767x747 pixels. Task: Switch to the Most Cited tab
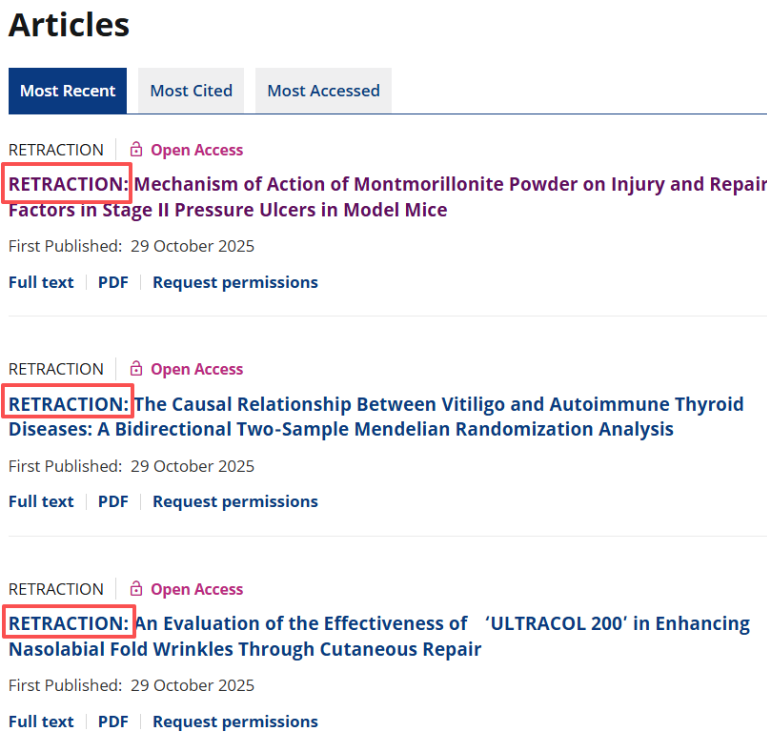click(x=191, y=91)
